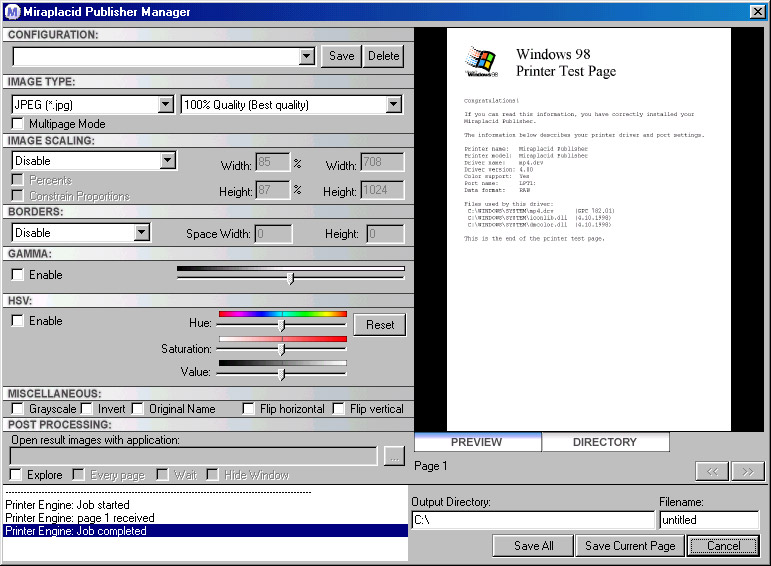Click the scaling Height percent field
The height and width of the screenshot is (566, 771).
coord(273,190)
